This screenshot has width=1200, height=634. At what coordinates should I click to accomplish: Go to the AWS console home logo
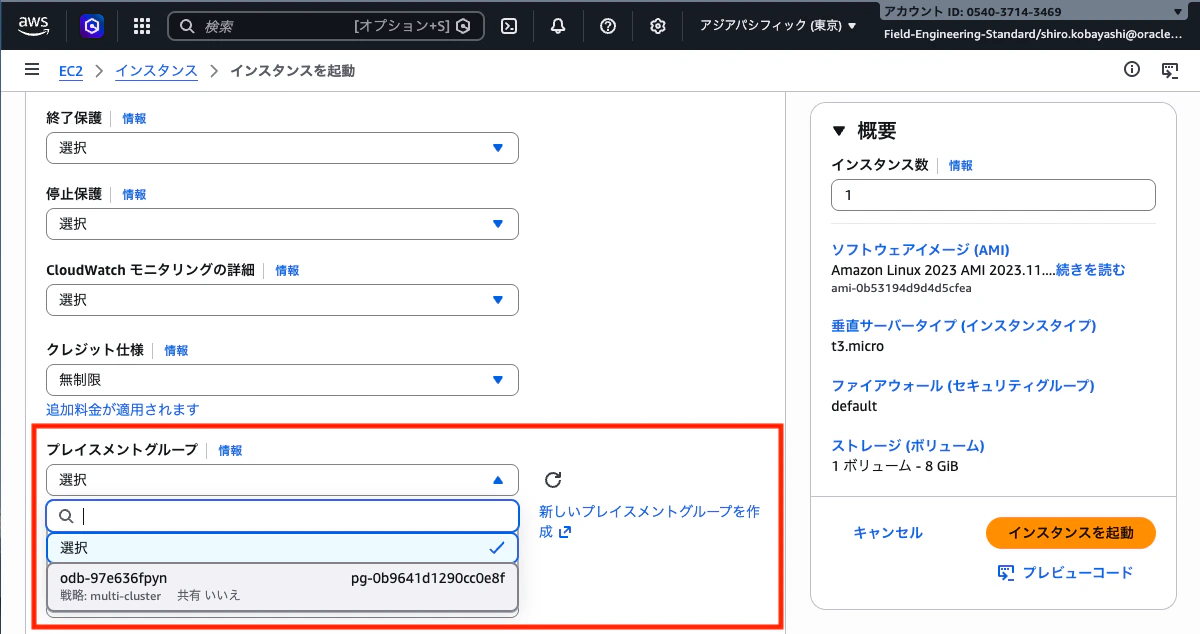tap(34, 25)
